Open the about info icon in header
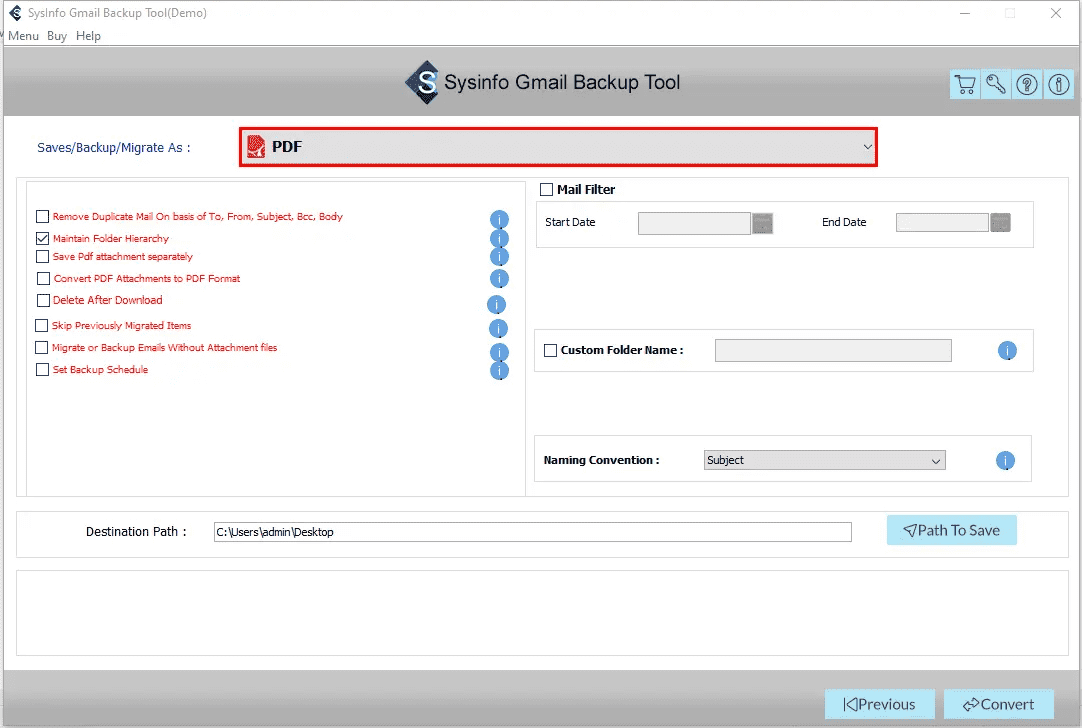Image resolution: width=1082 pixels, height=728 pixels. (x=1059, y=84)
